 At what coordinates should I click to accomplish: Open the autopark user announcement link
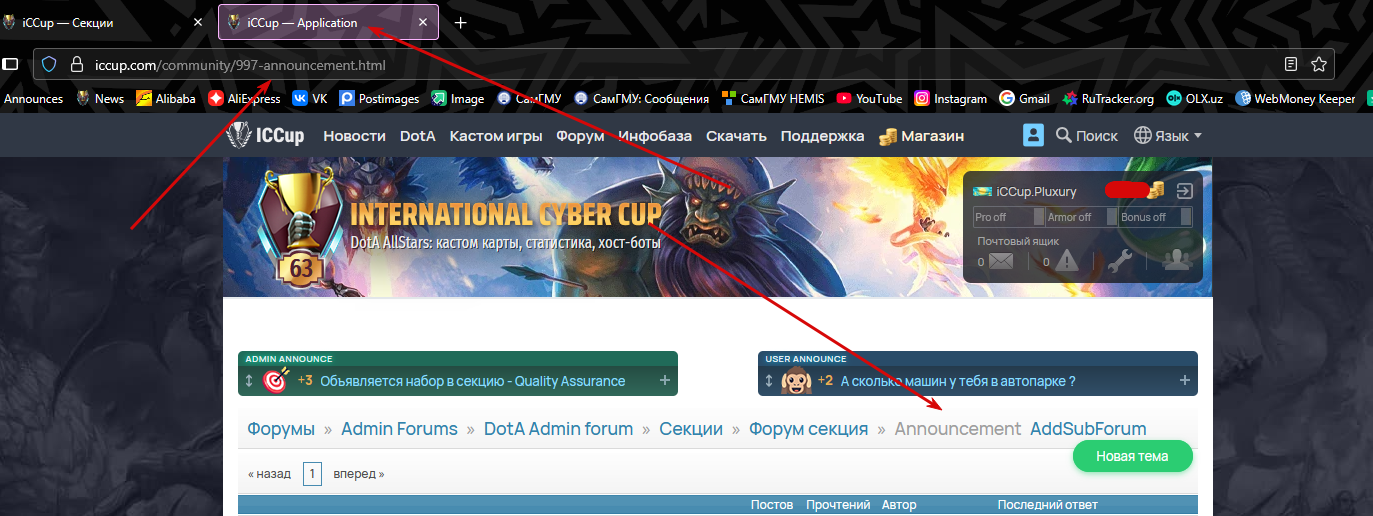[x=958, y=381]
